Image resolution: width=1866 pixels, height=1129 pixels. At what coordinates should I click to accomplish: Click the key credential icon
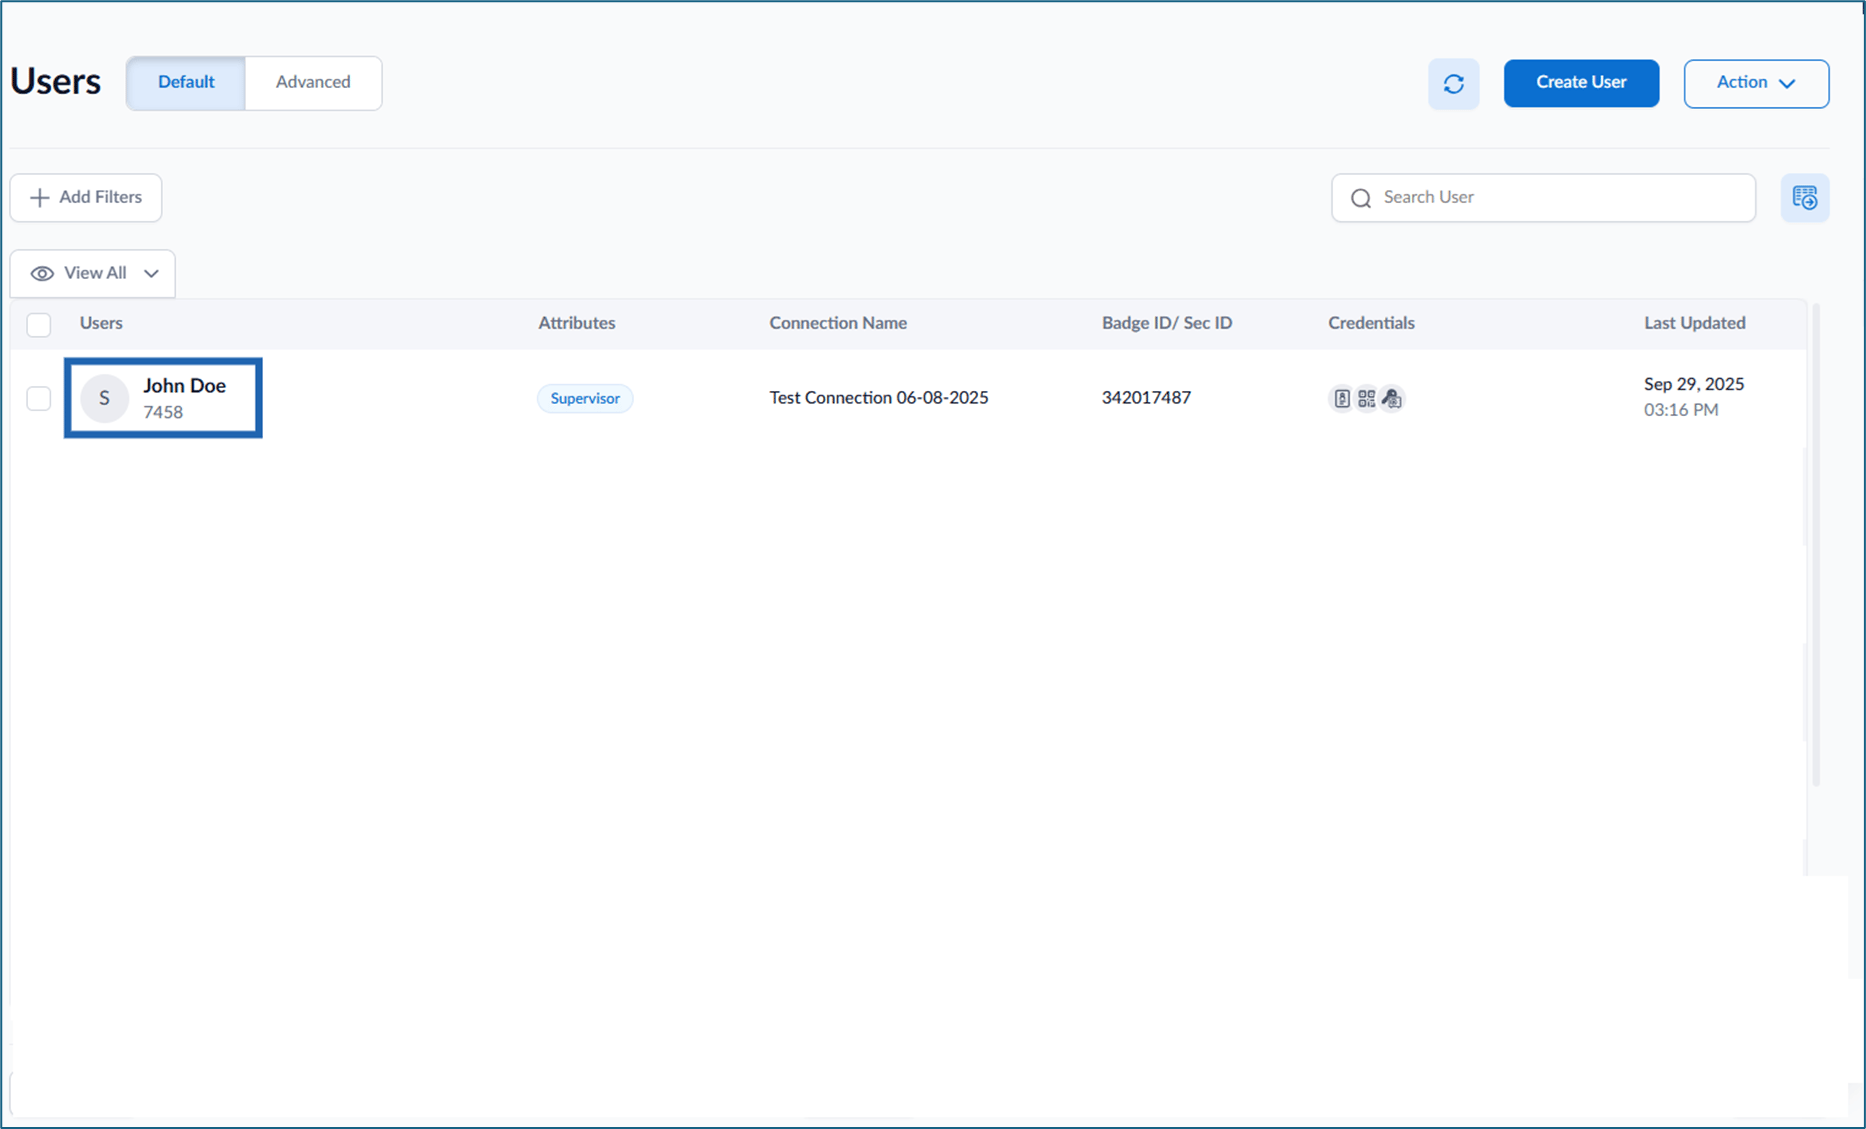pos(1392,398)
